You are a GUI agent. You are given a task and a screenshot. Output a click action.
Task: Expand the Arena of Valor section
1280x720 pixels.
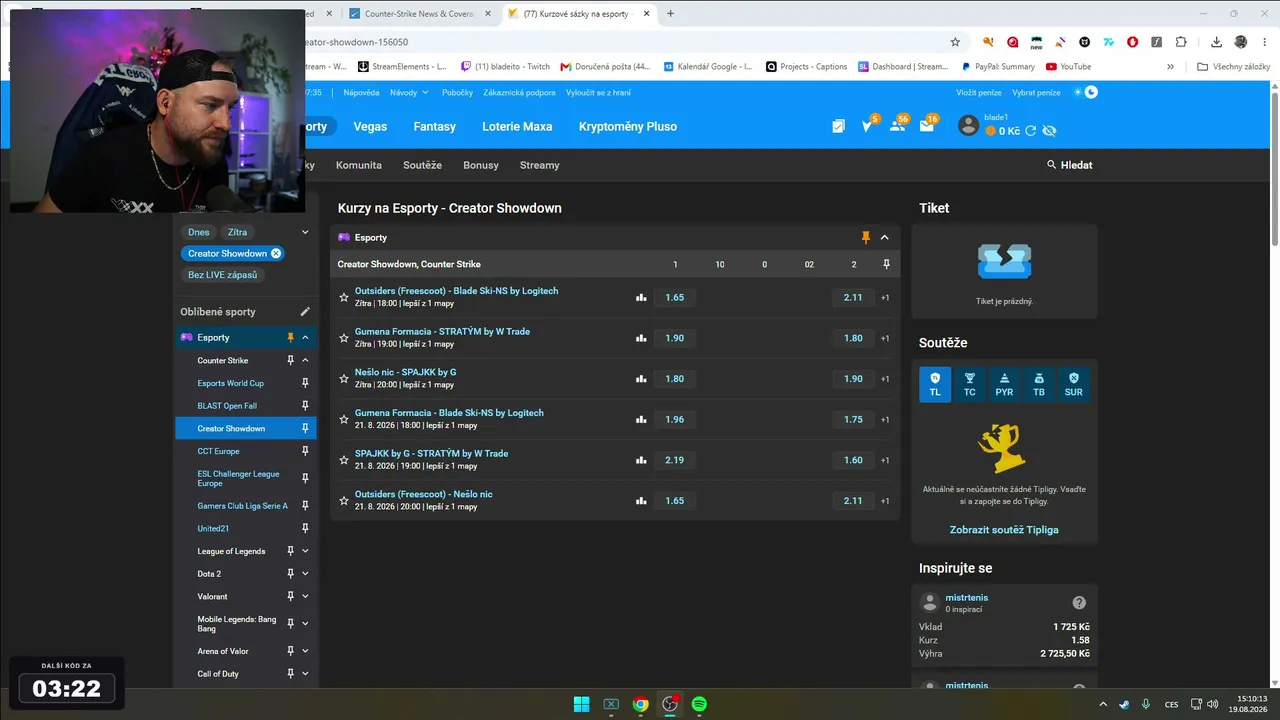coord(305,651)
